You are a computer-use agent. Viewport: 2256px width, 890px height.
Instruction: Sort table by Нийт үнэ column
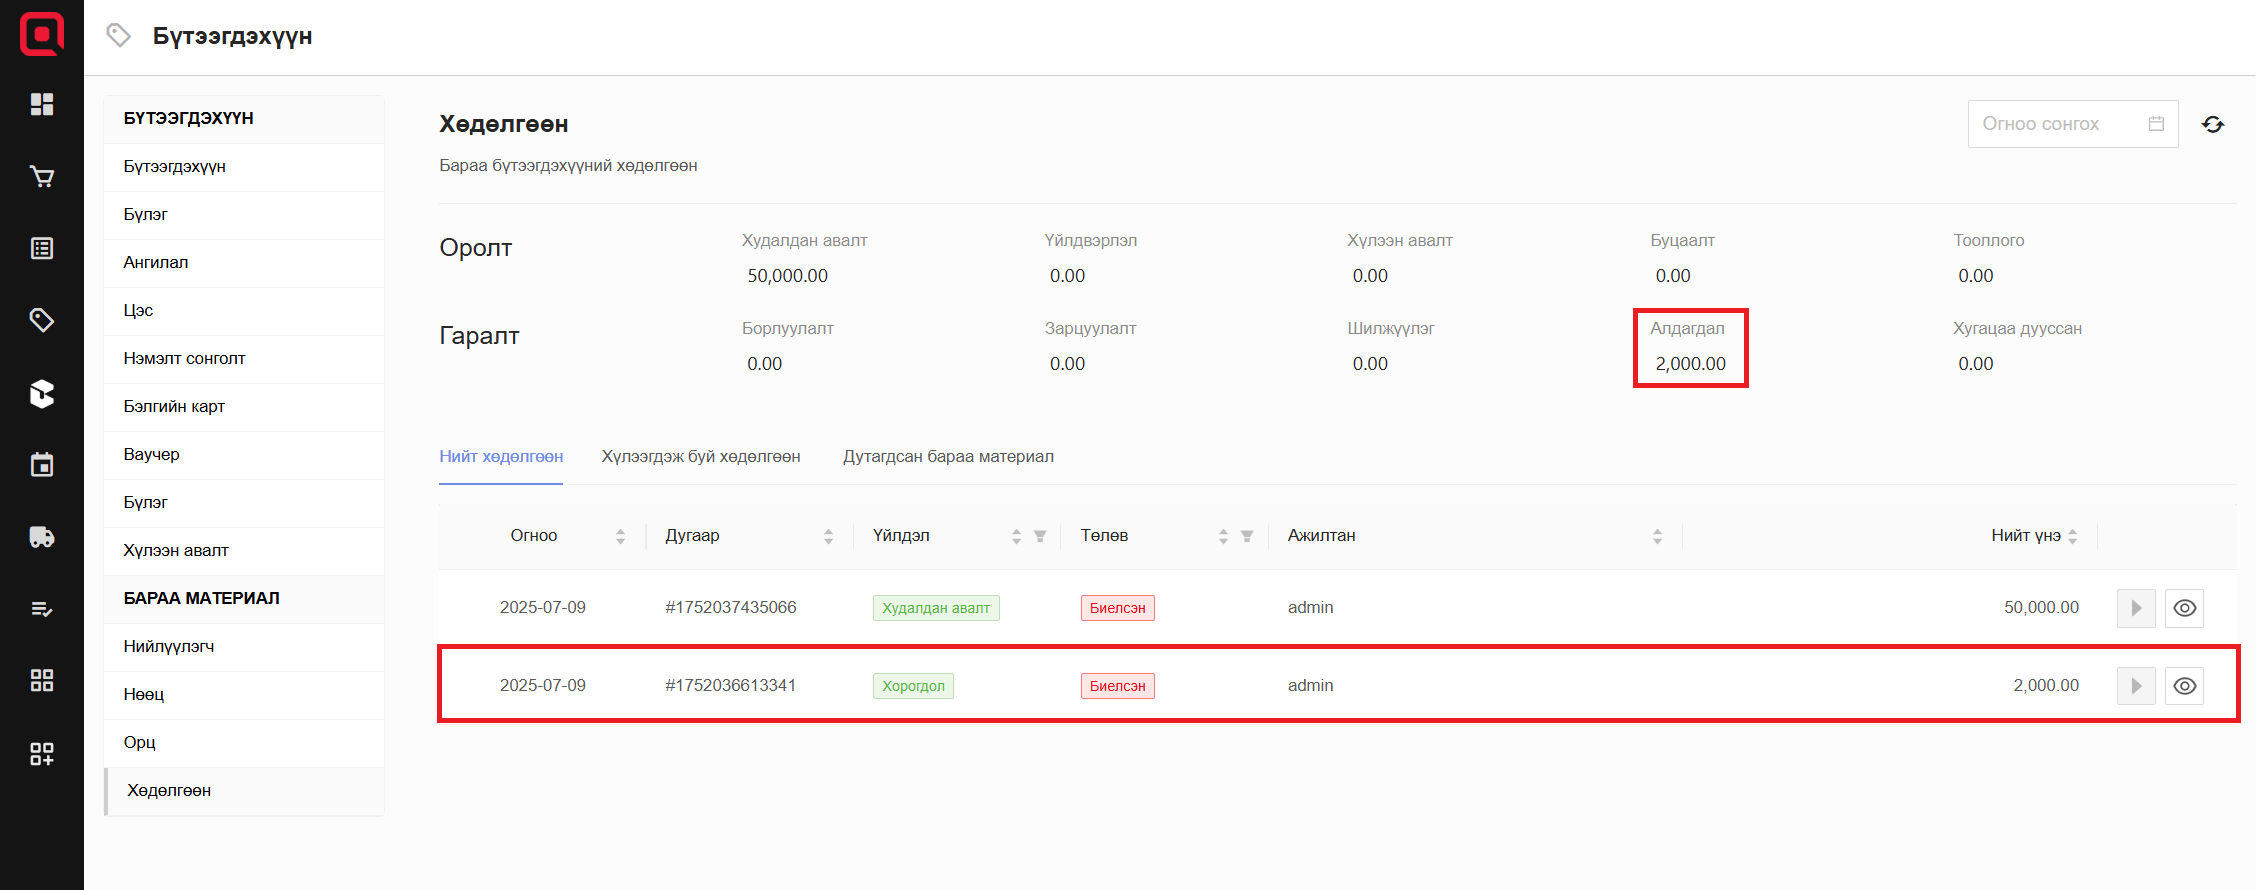click(2072, 536)
